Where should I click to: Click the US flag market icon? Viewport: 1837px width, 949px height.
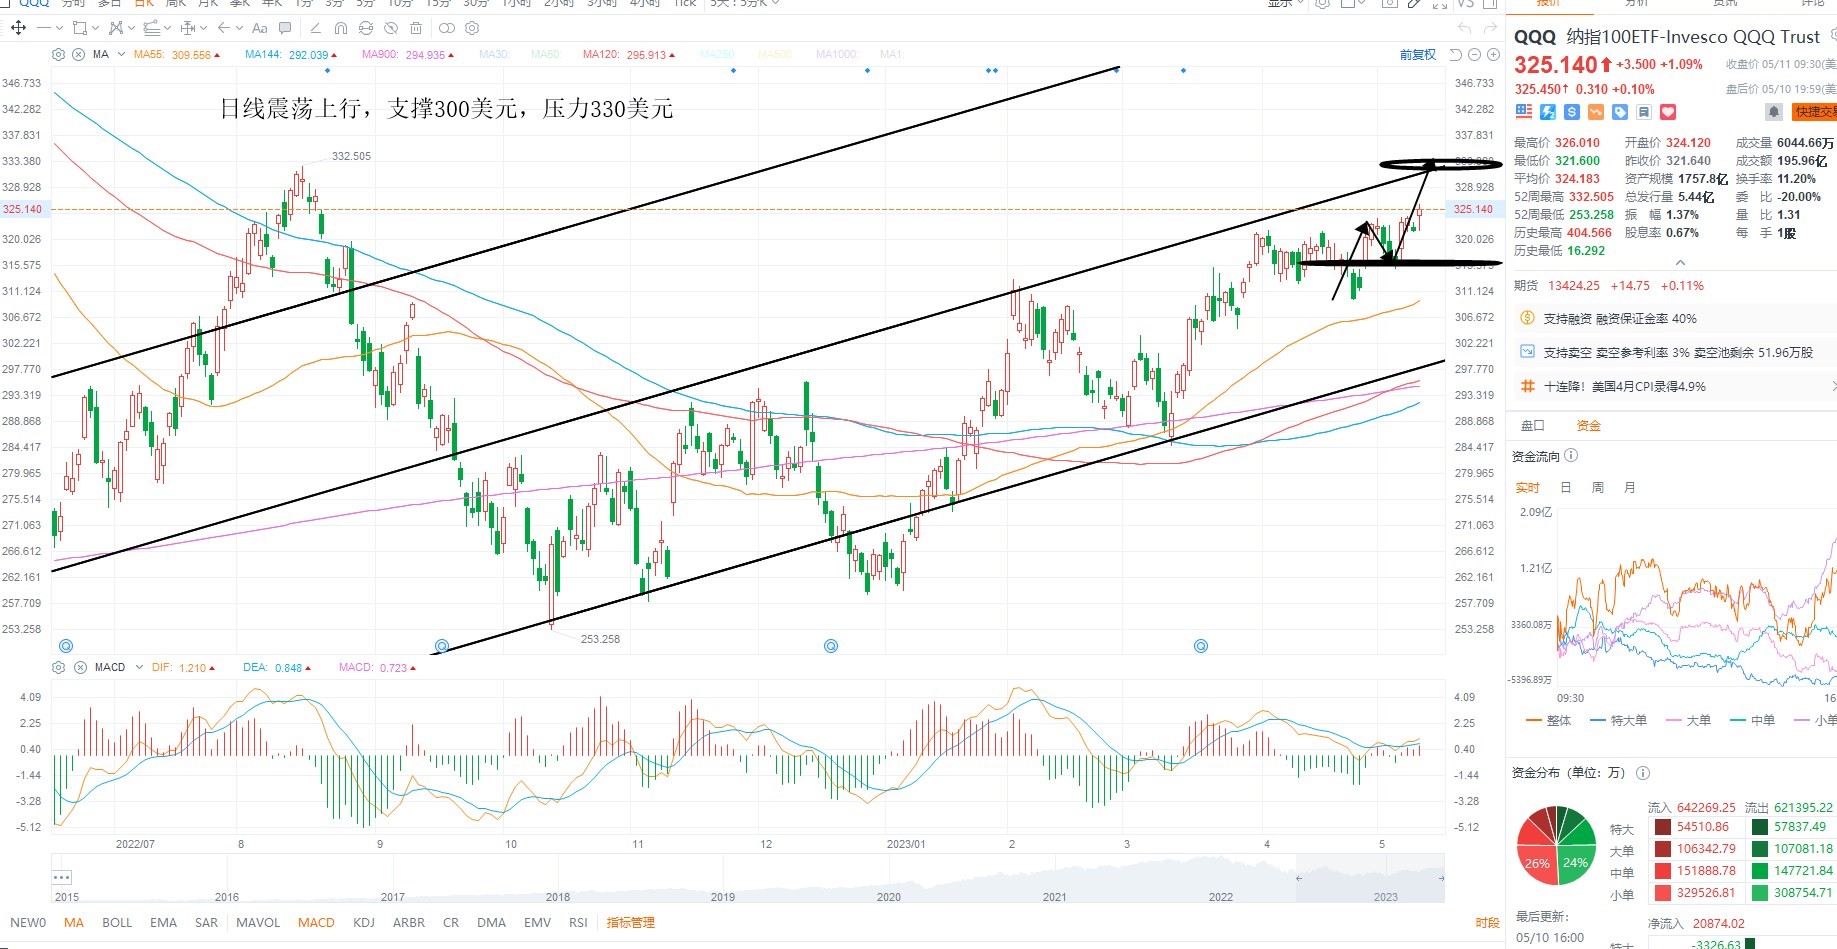point(1524,112)
